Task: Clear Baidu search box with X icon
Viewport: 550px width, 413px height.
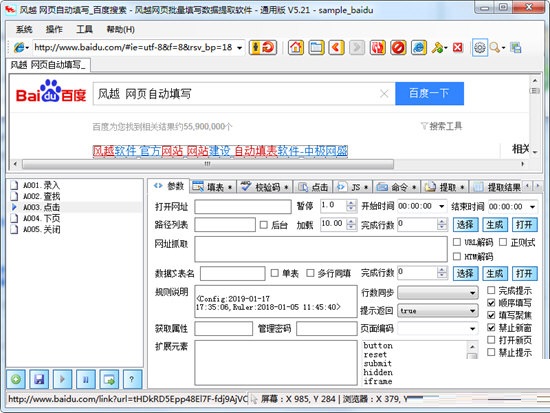Action: pos(384,94)
